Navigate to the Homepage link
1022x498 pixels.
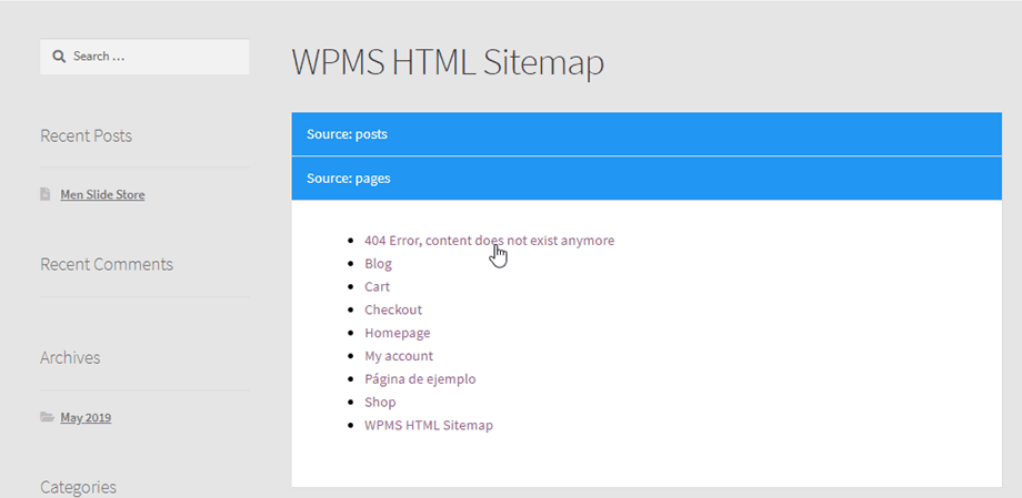[397, 333]
